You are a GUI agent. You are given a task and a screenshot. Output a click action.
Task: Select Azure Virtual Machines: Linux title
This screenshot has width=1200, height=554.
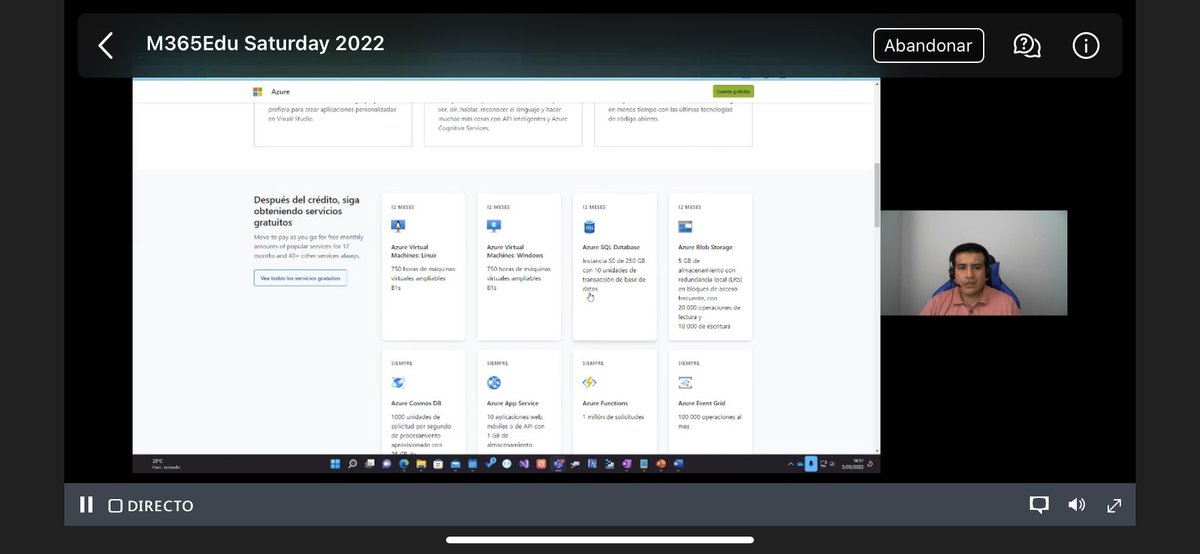point(413,249)
